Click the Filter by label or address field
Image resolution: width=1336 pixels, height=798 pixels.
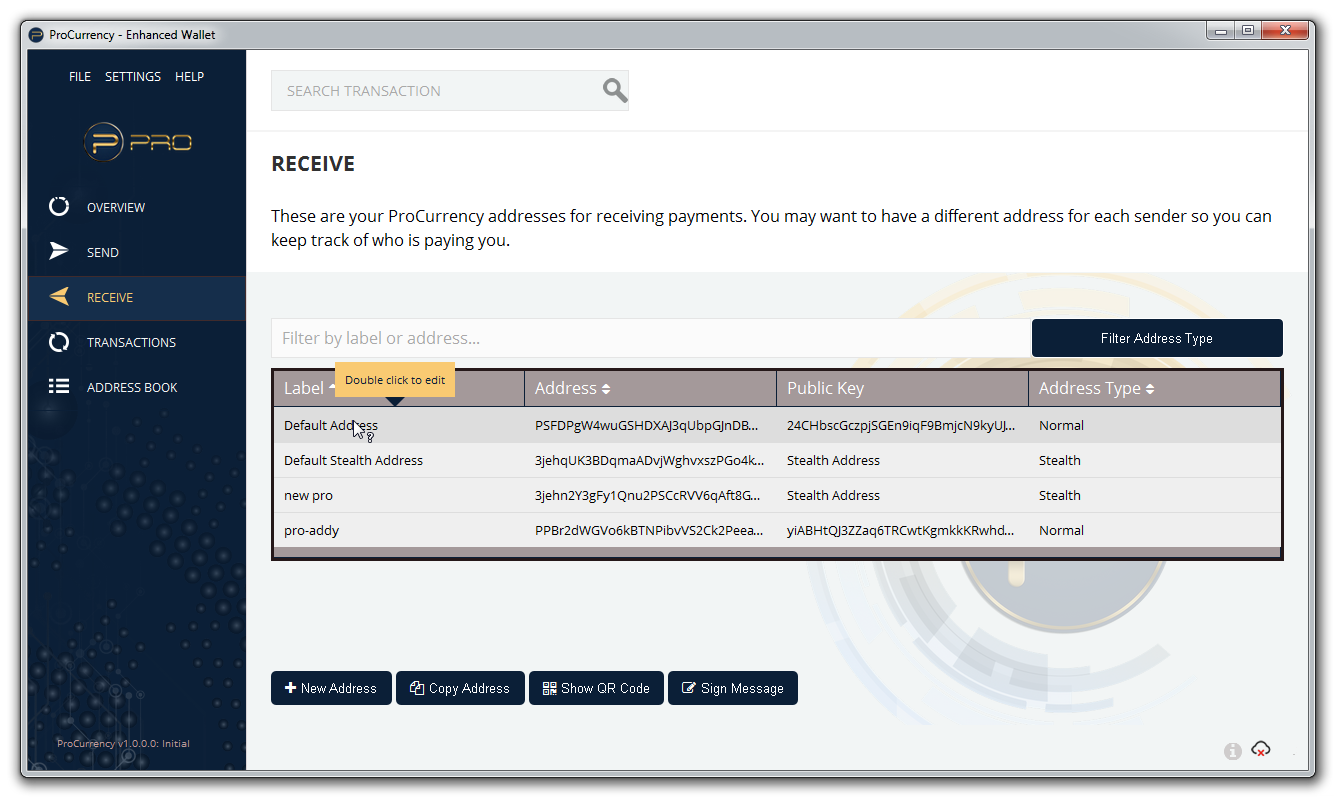tap(651, 338)
